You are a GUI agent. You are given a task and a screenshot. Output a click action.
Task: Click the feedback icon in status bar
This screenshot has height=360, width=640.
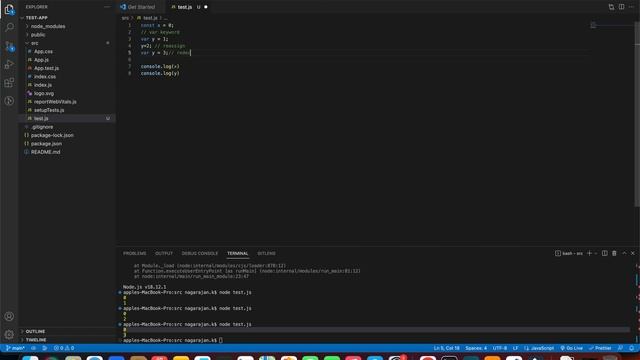620,348
